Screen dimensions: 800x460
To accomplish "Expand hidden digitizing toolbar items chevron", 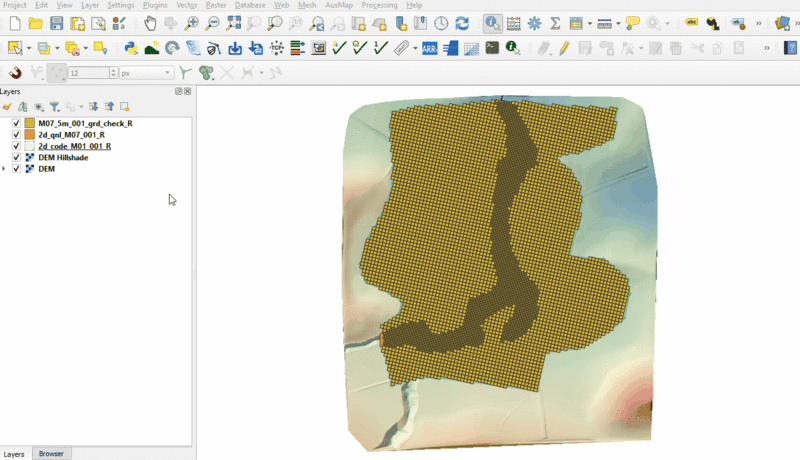I will [766, 48].
